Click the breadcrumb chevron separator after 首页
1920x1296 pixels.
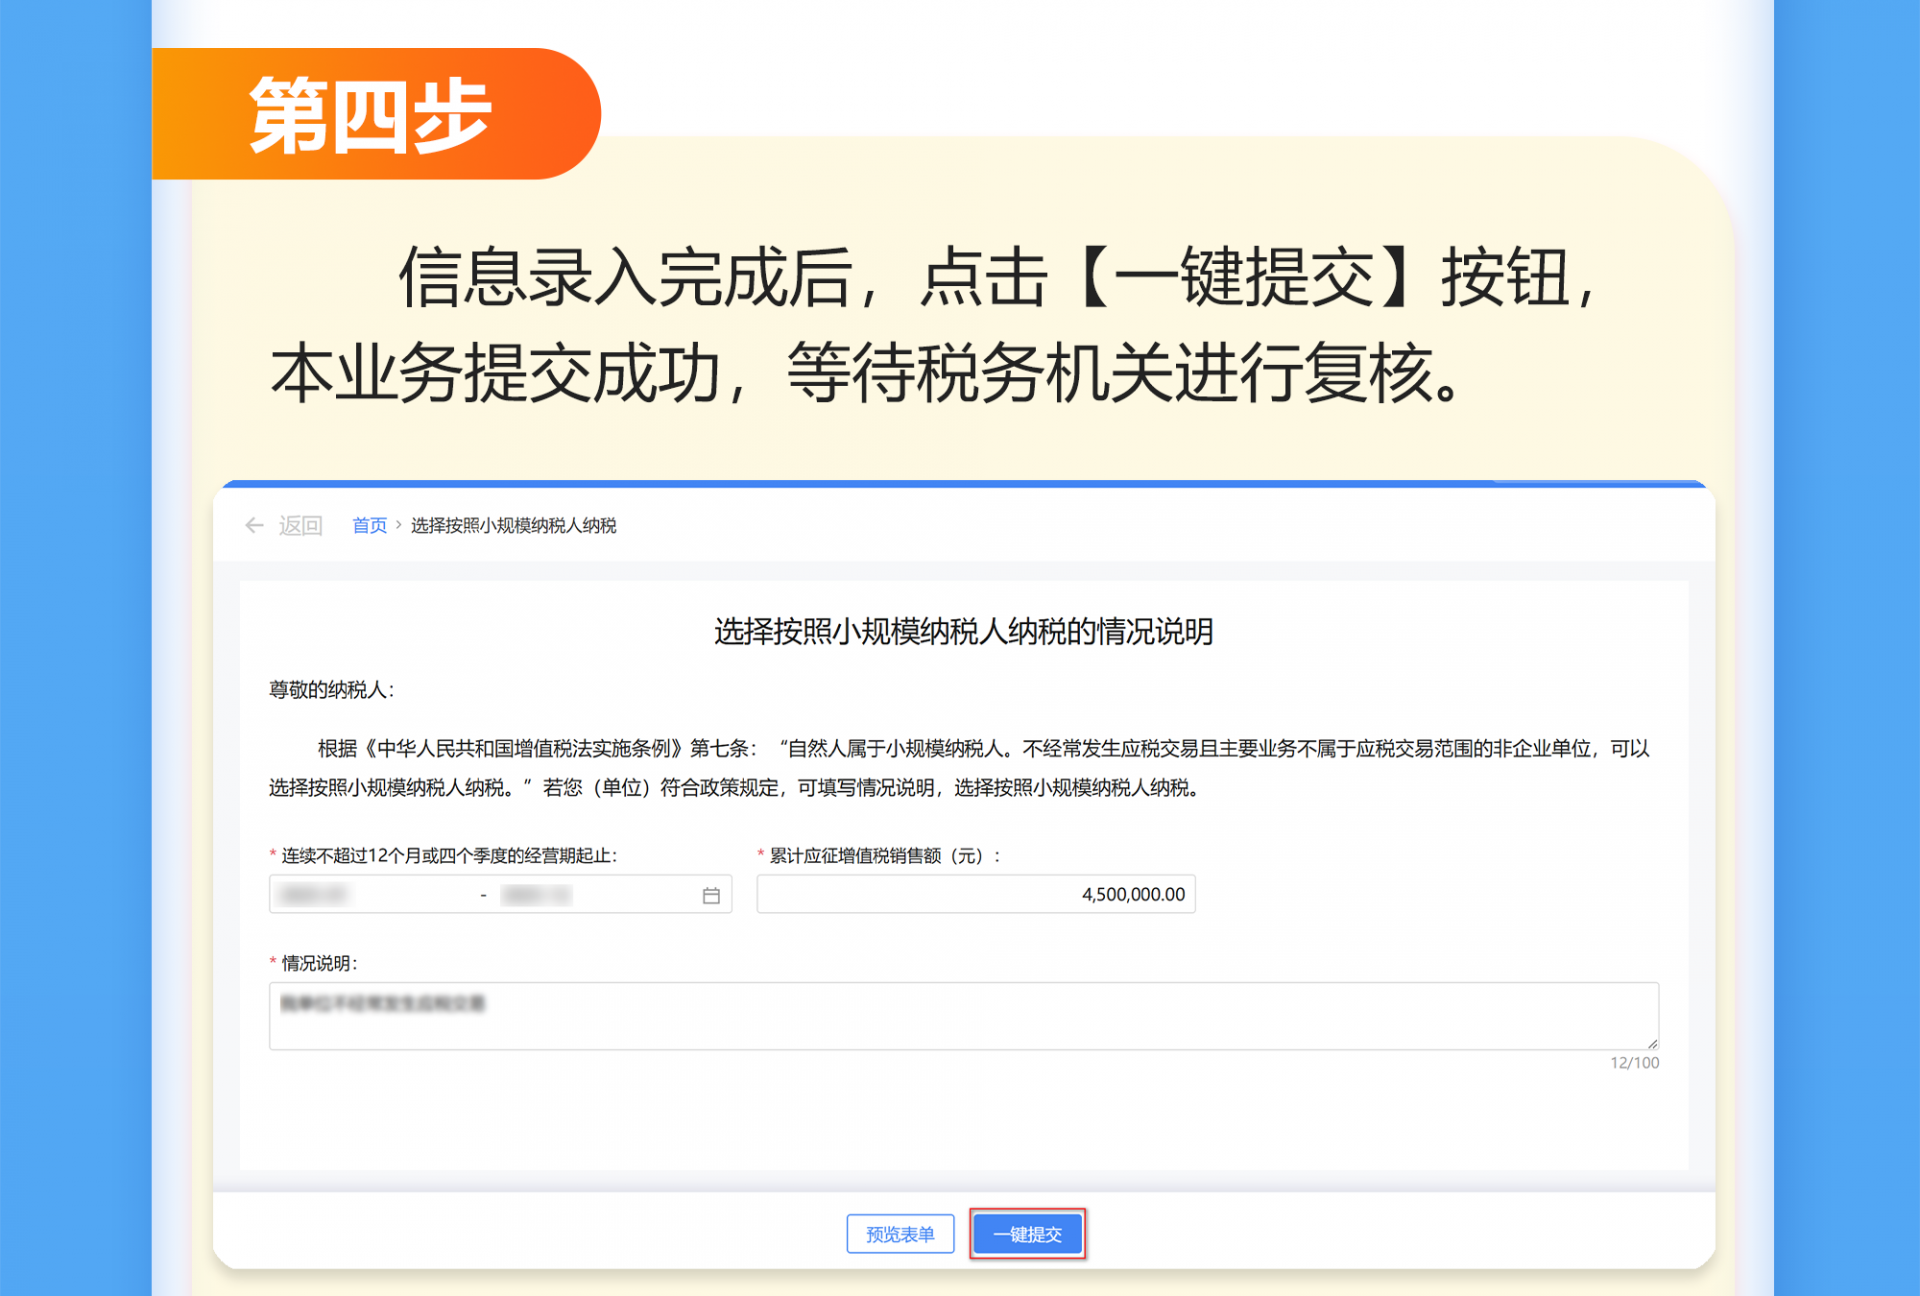398,525
